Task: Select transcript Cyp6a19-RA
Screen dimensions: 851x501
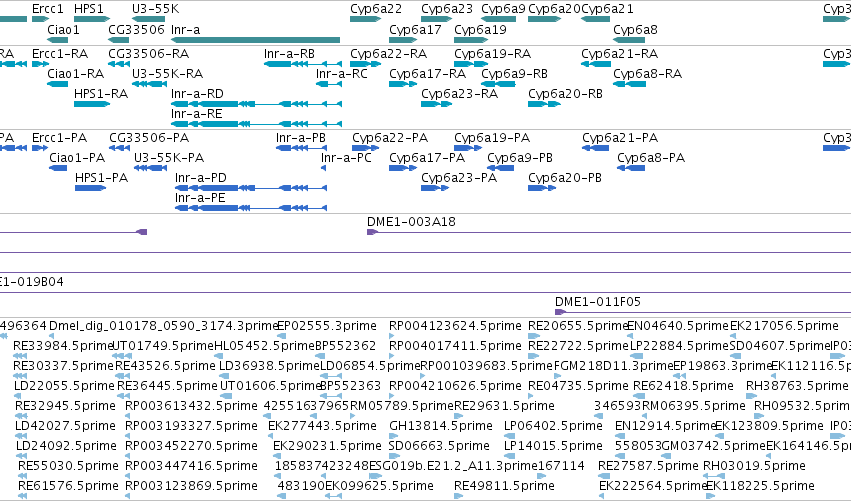Action: click(492, 53)
